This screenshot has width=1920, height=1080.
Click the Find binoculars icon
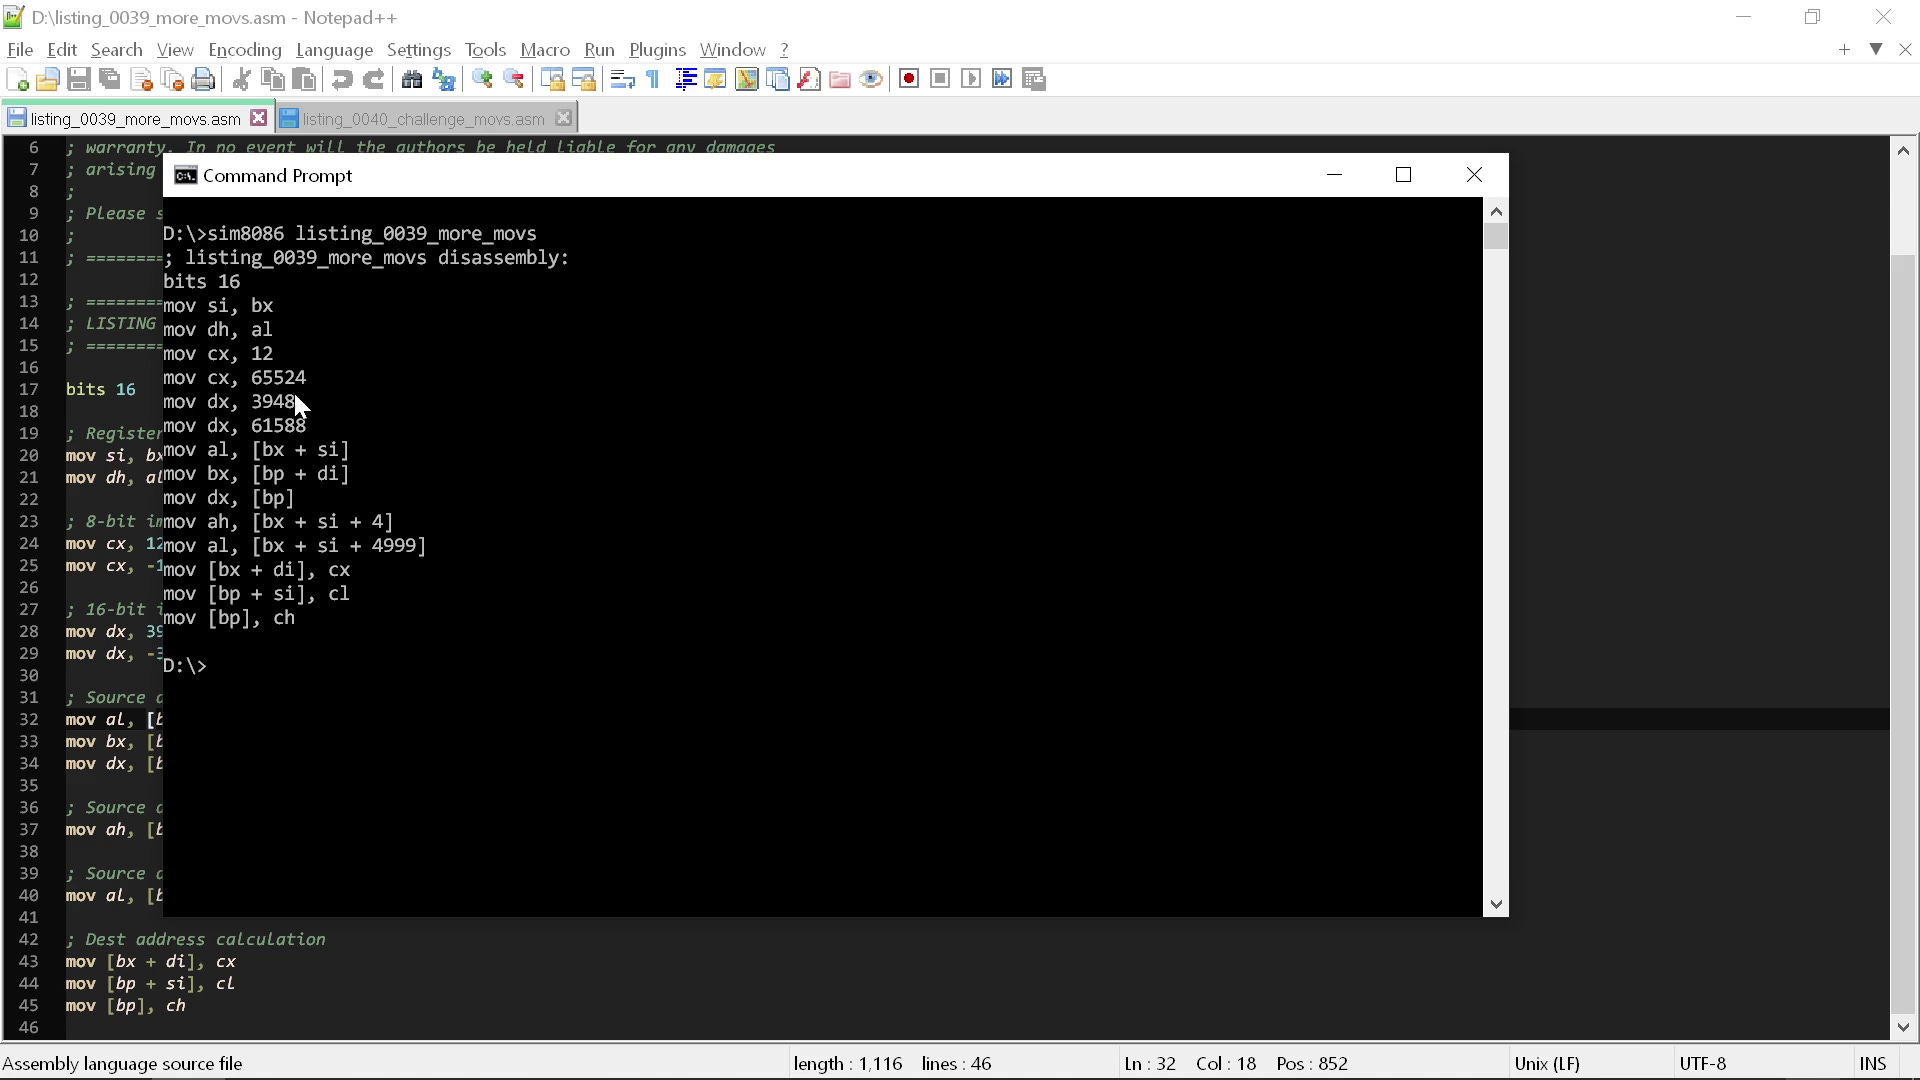[411, 79]
